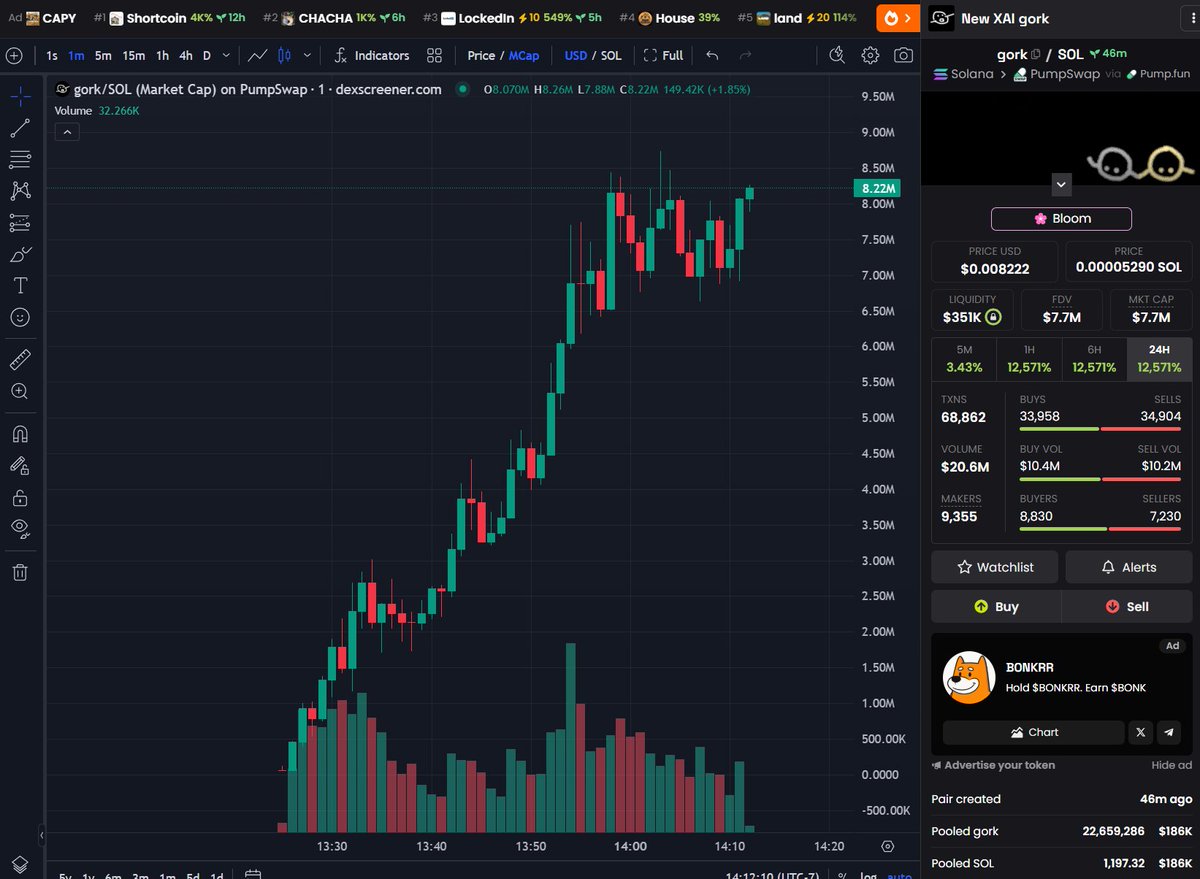Switch chart to Price mode
Viewport: 1200px width, 879px height.
click(x=481, y=55)
